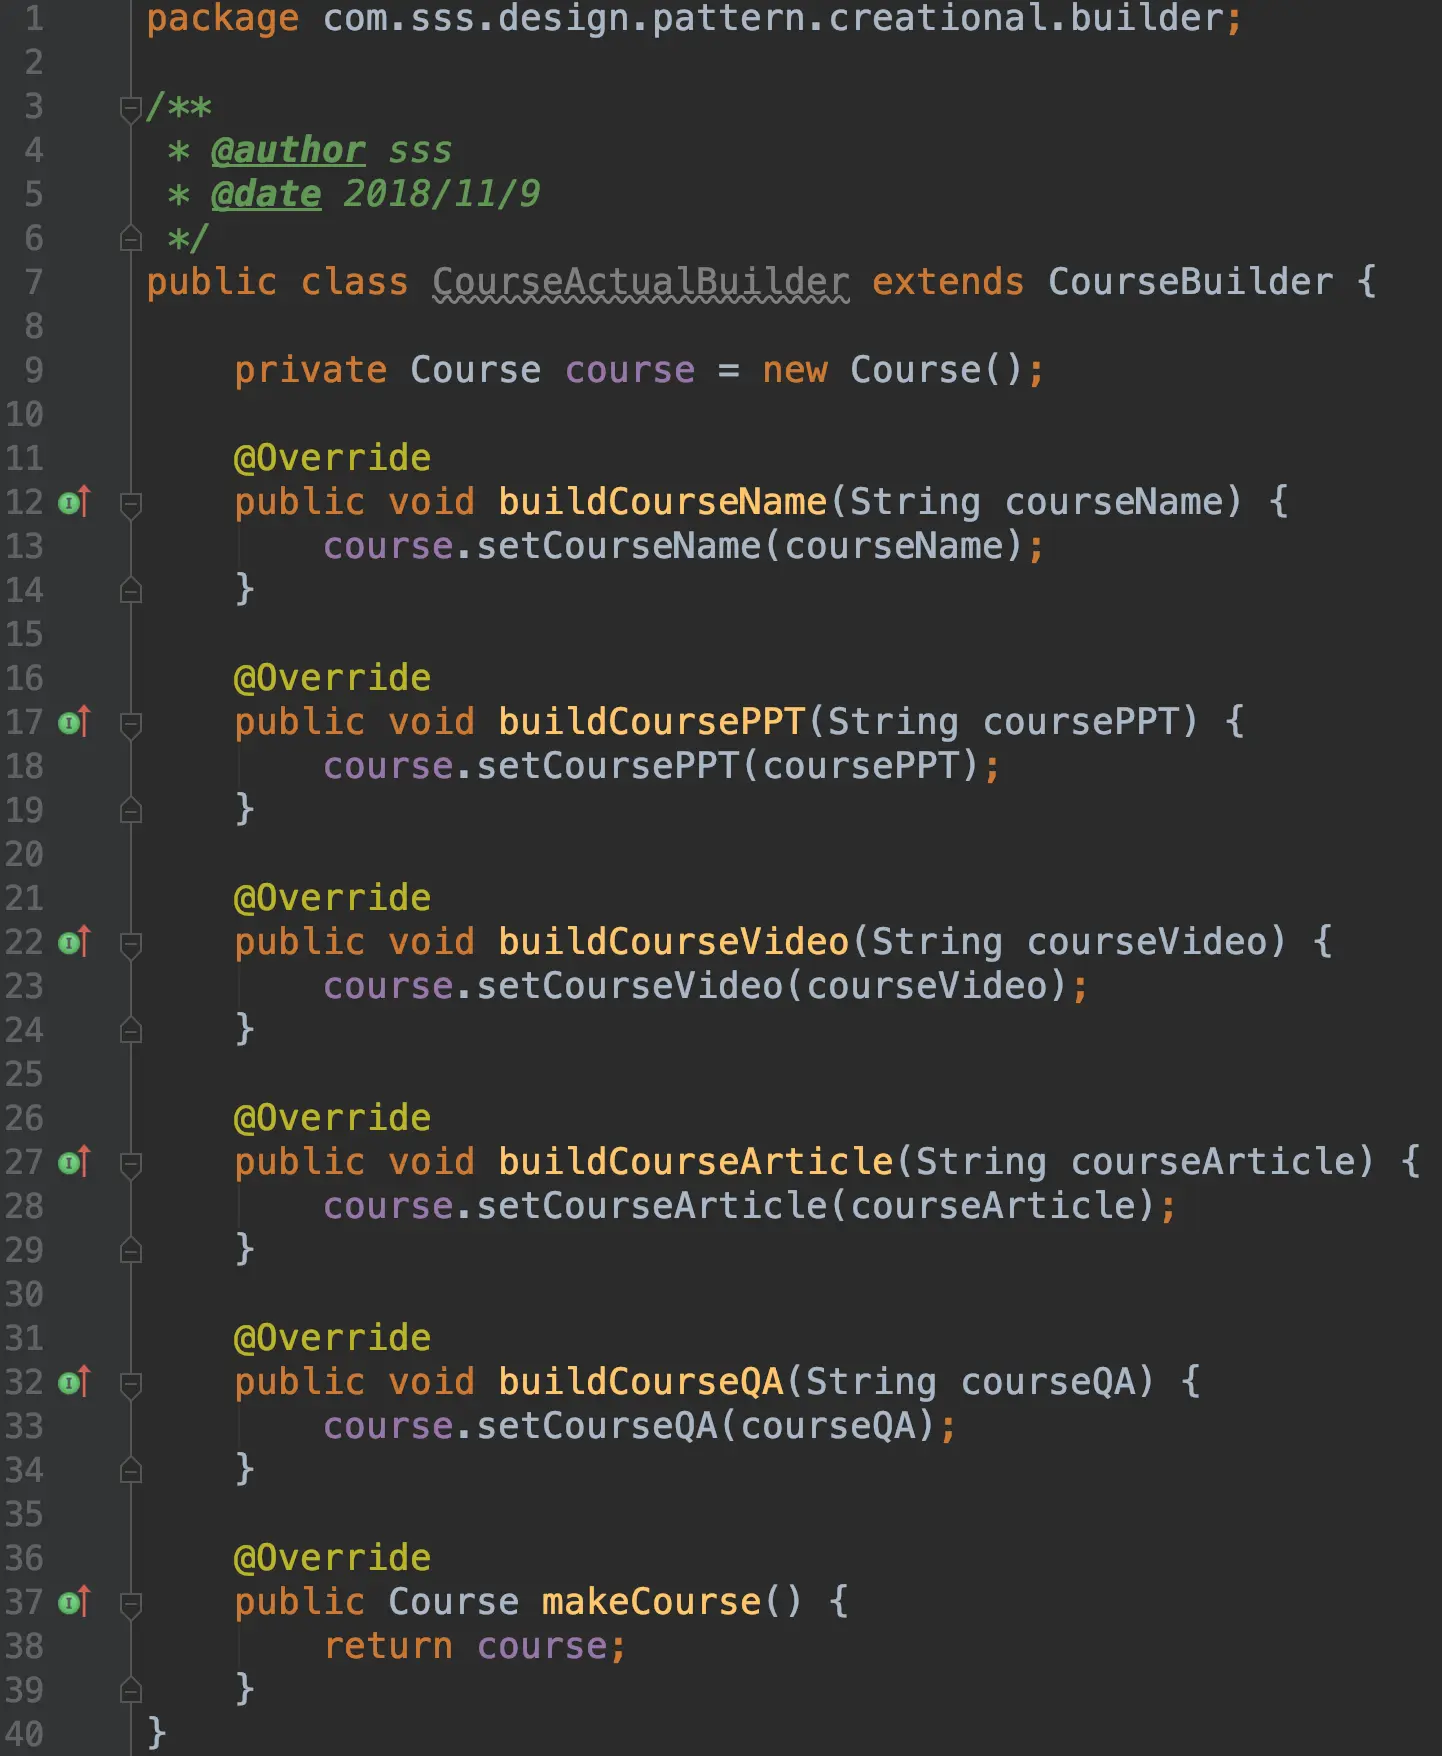Click line number 7 in the gutter
Viewport: 1442px width, 1756px height.
33,282
